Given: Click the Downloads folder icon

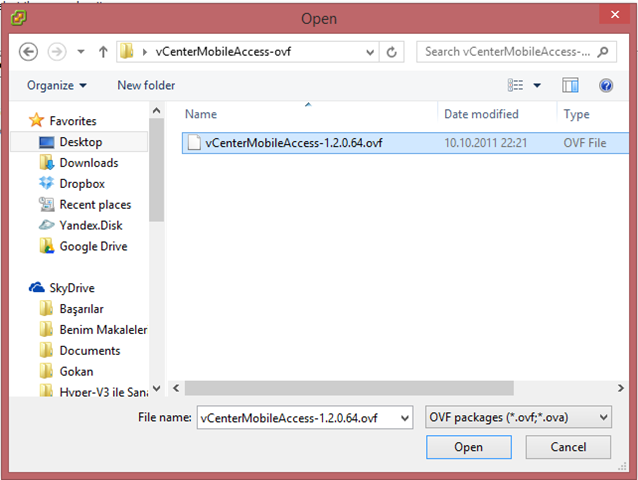Looking at the screenshot, I should [x=46, y=163].
